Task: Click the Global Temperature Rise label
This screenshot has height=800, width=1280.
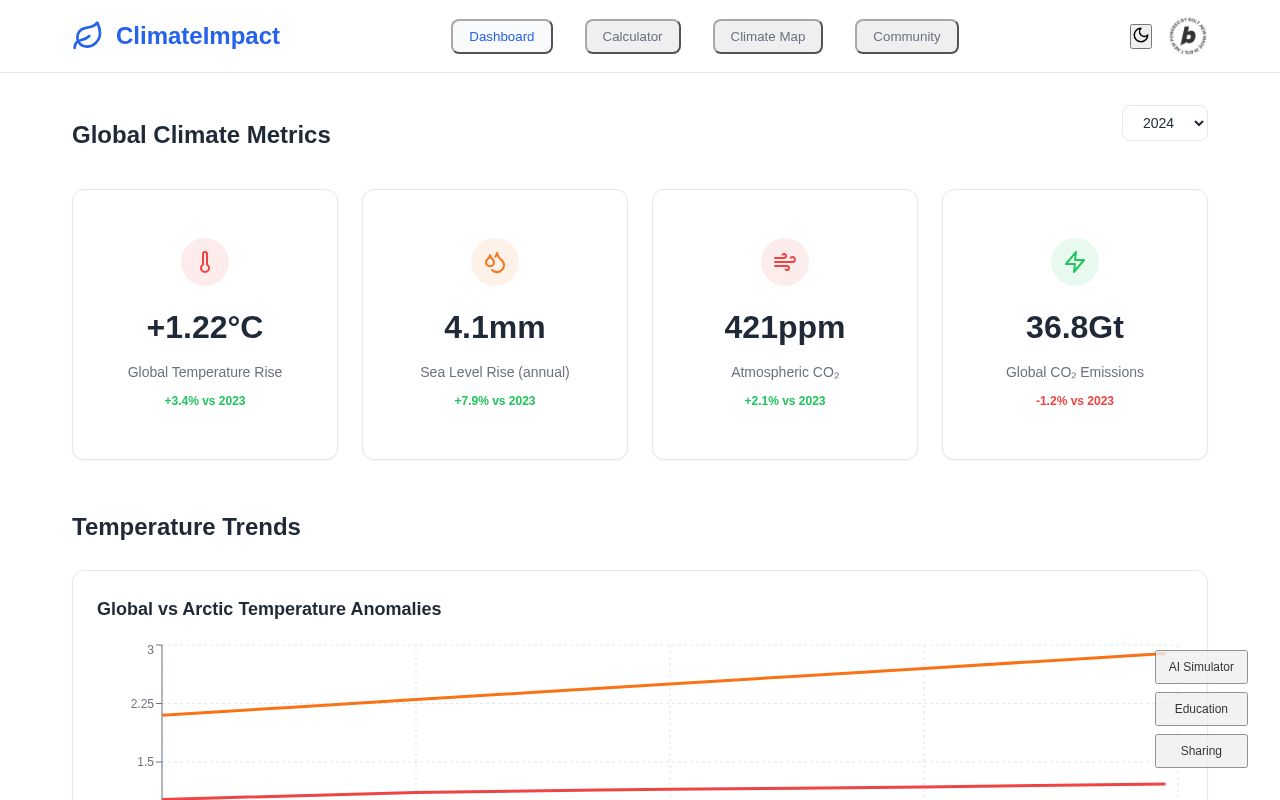Action: pyautogui.click(x=205, y=372)
